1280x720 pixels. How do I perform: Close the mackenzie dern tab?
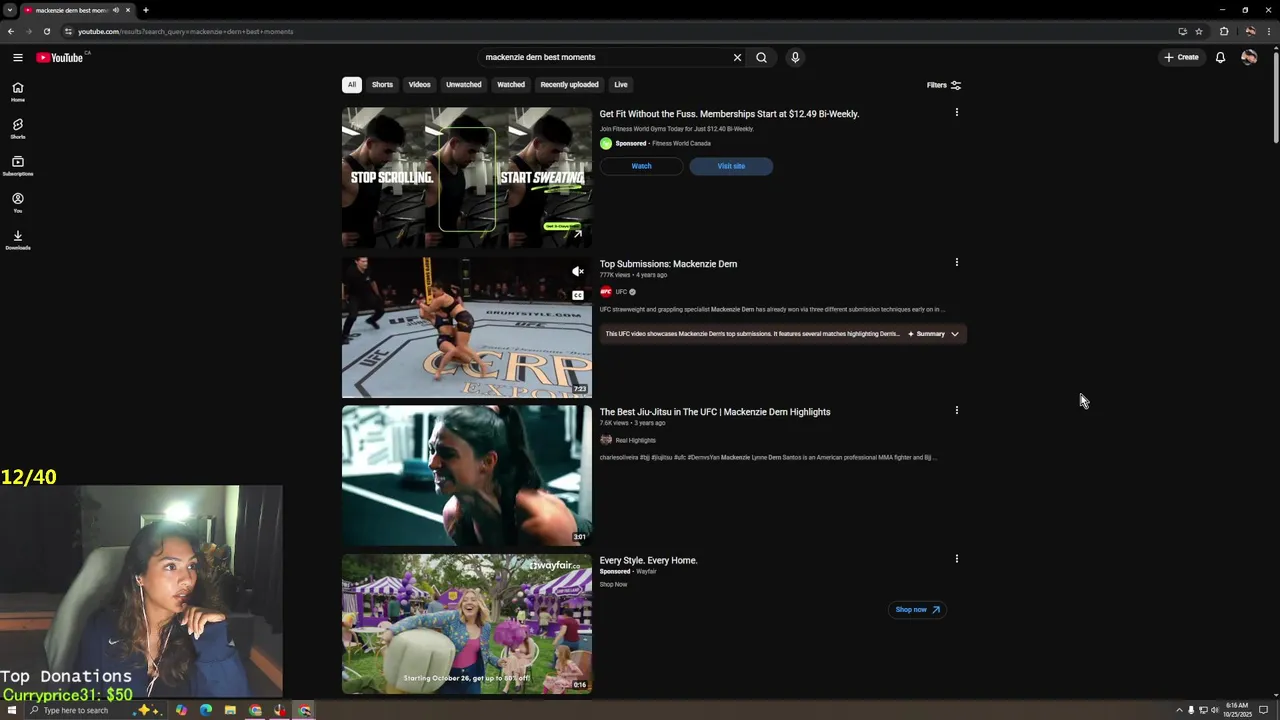pos(127,10)
